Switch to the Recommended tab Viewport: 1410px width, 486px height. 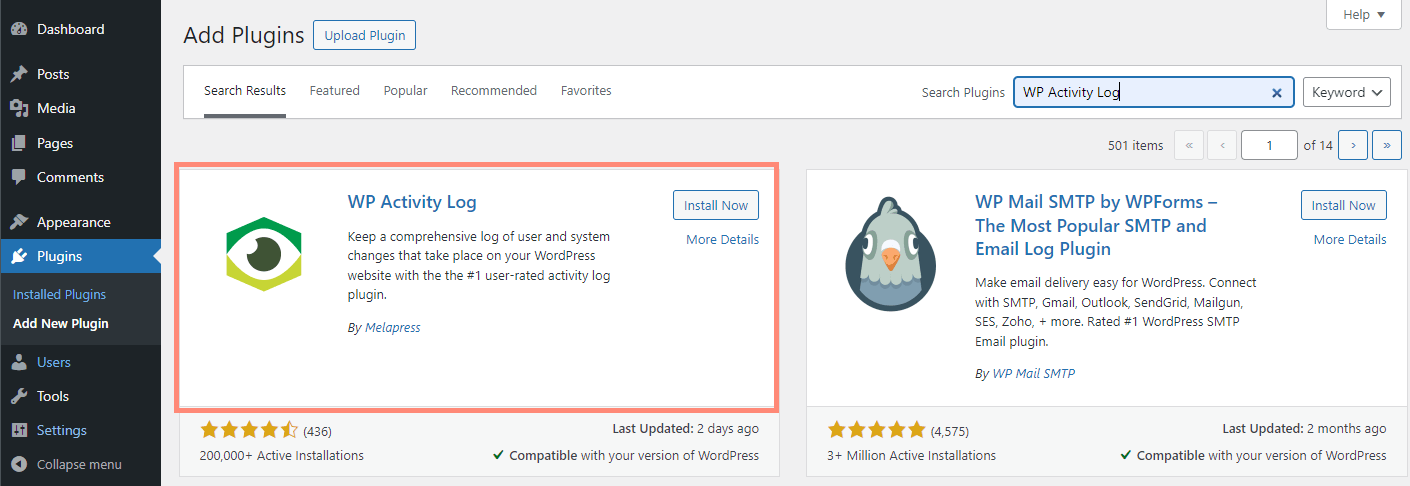(494, 90)
